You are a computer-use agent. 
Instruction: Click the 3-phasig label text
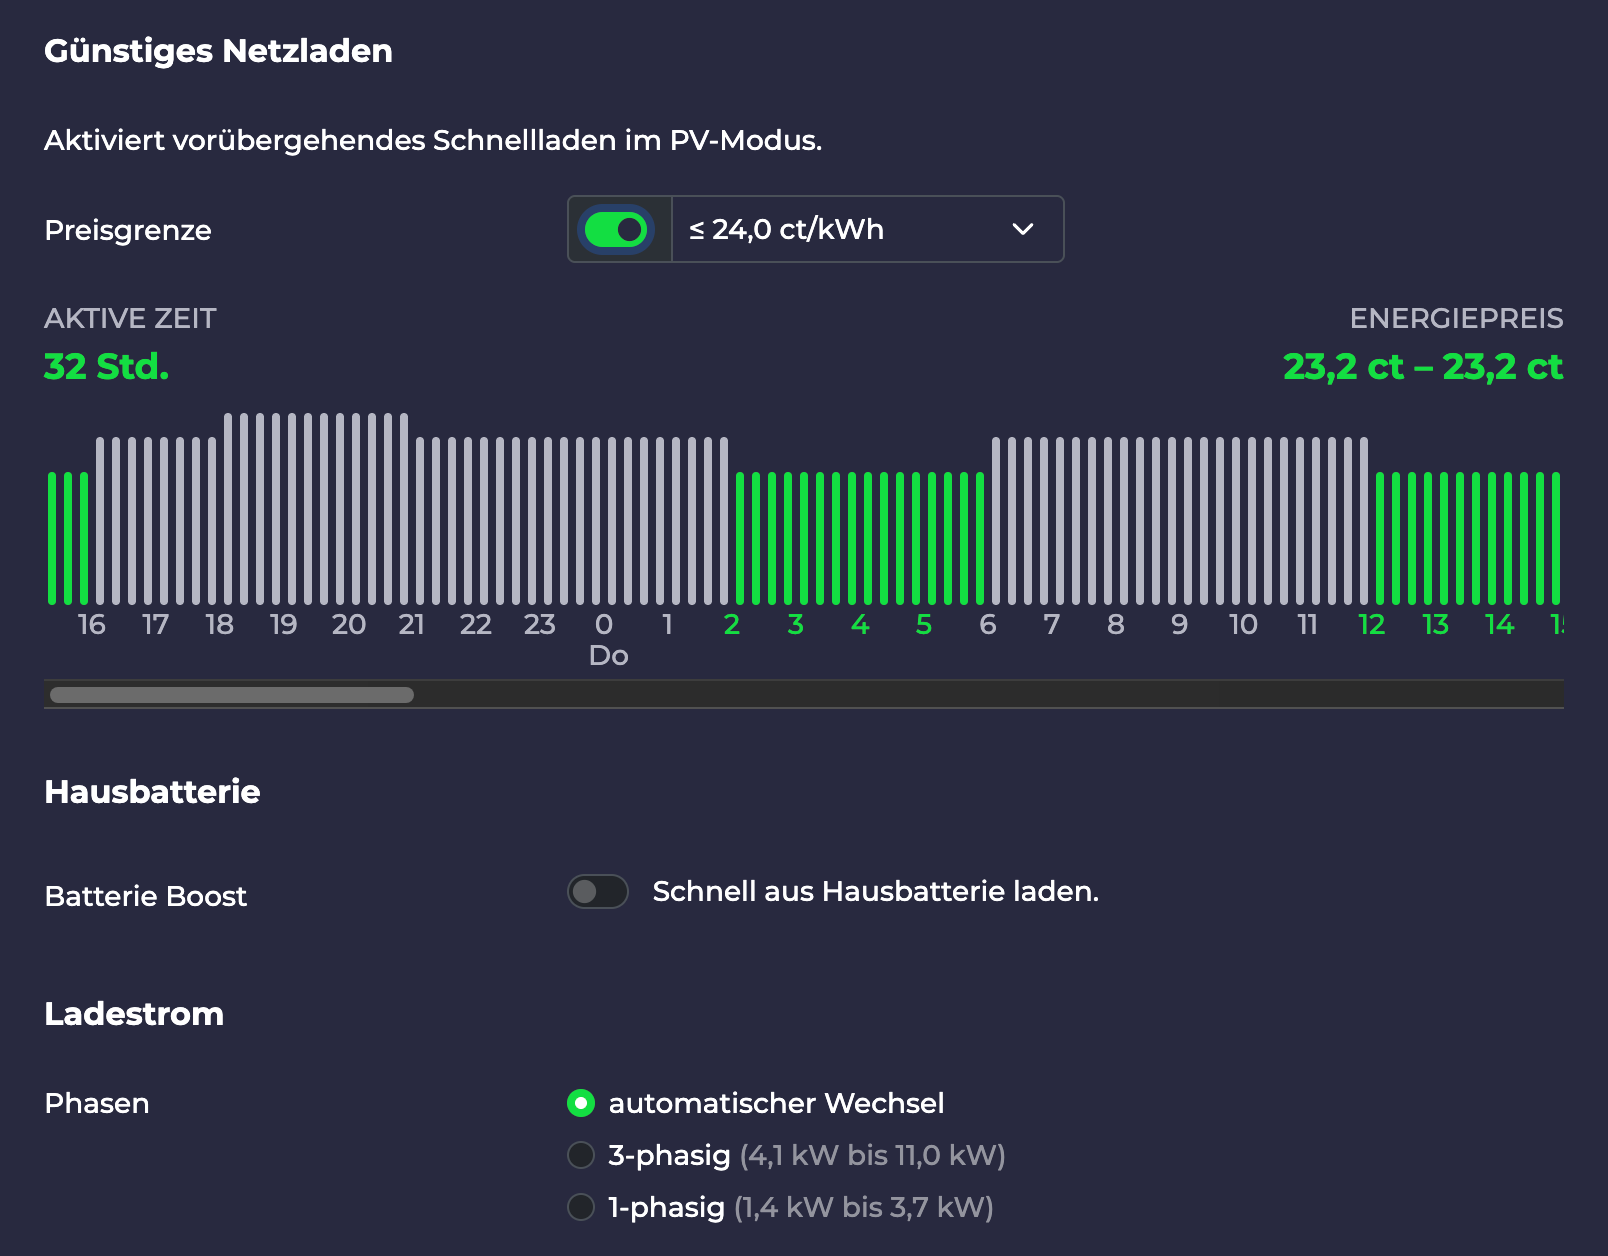pyautogui.click(x=669, y=1155)
